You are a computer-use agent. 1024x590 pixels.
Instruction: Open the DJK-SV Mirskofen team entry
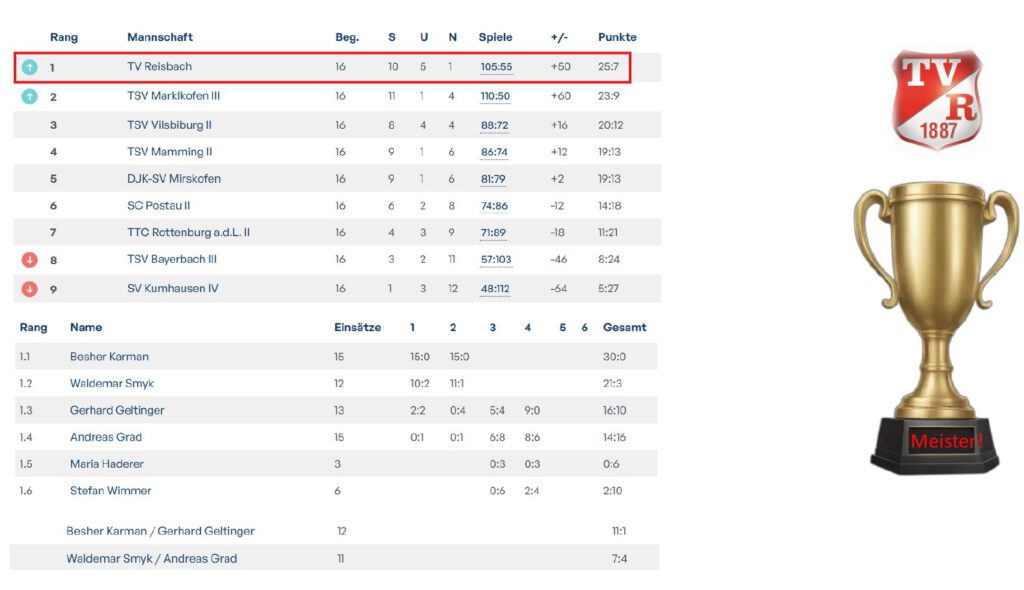[174, 179]
